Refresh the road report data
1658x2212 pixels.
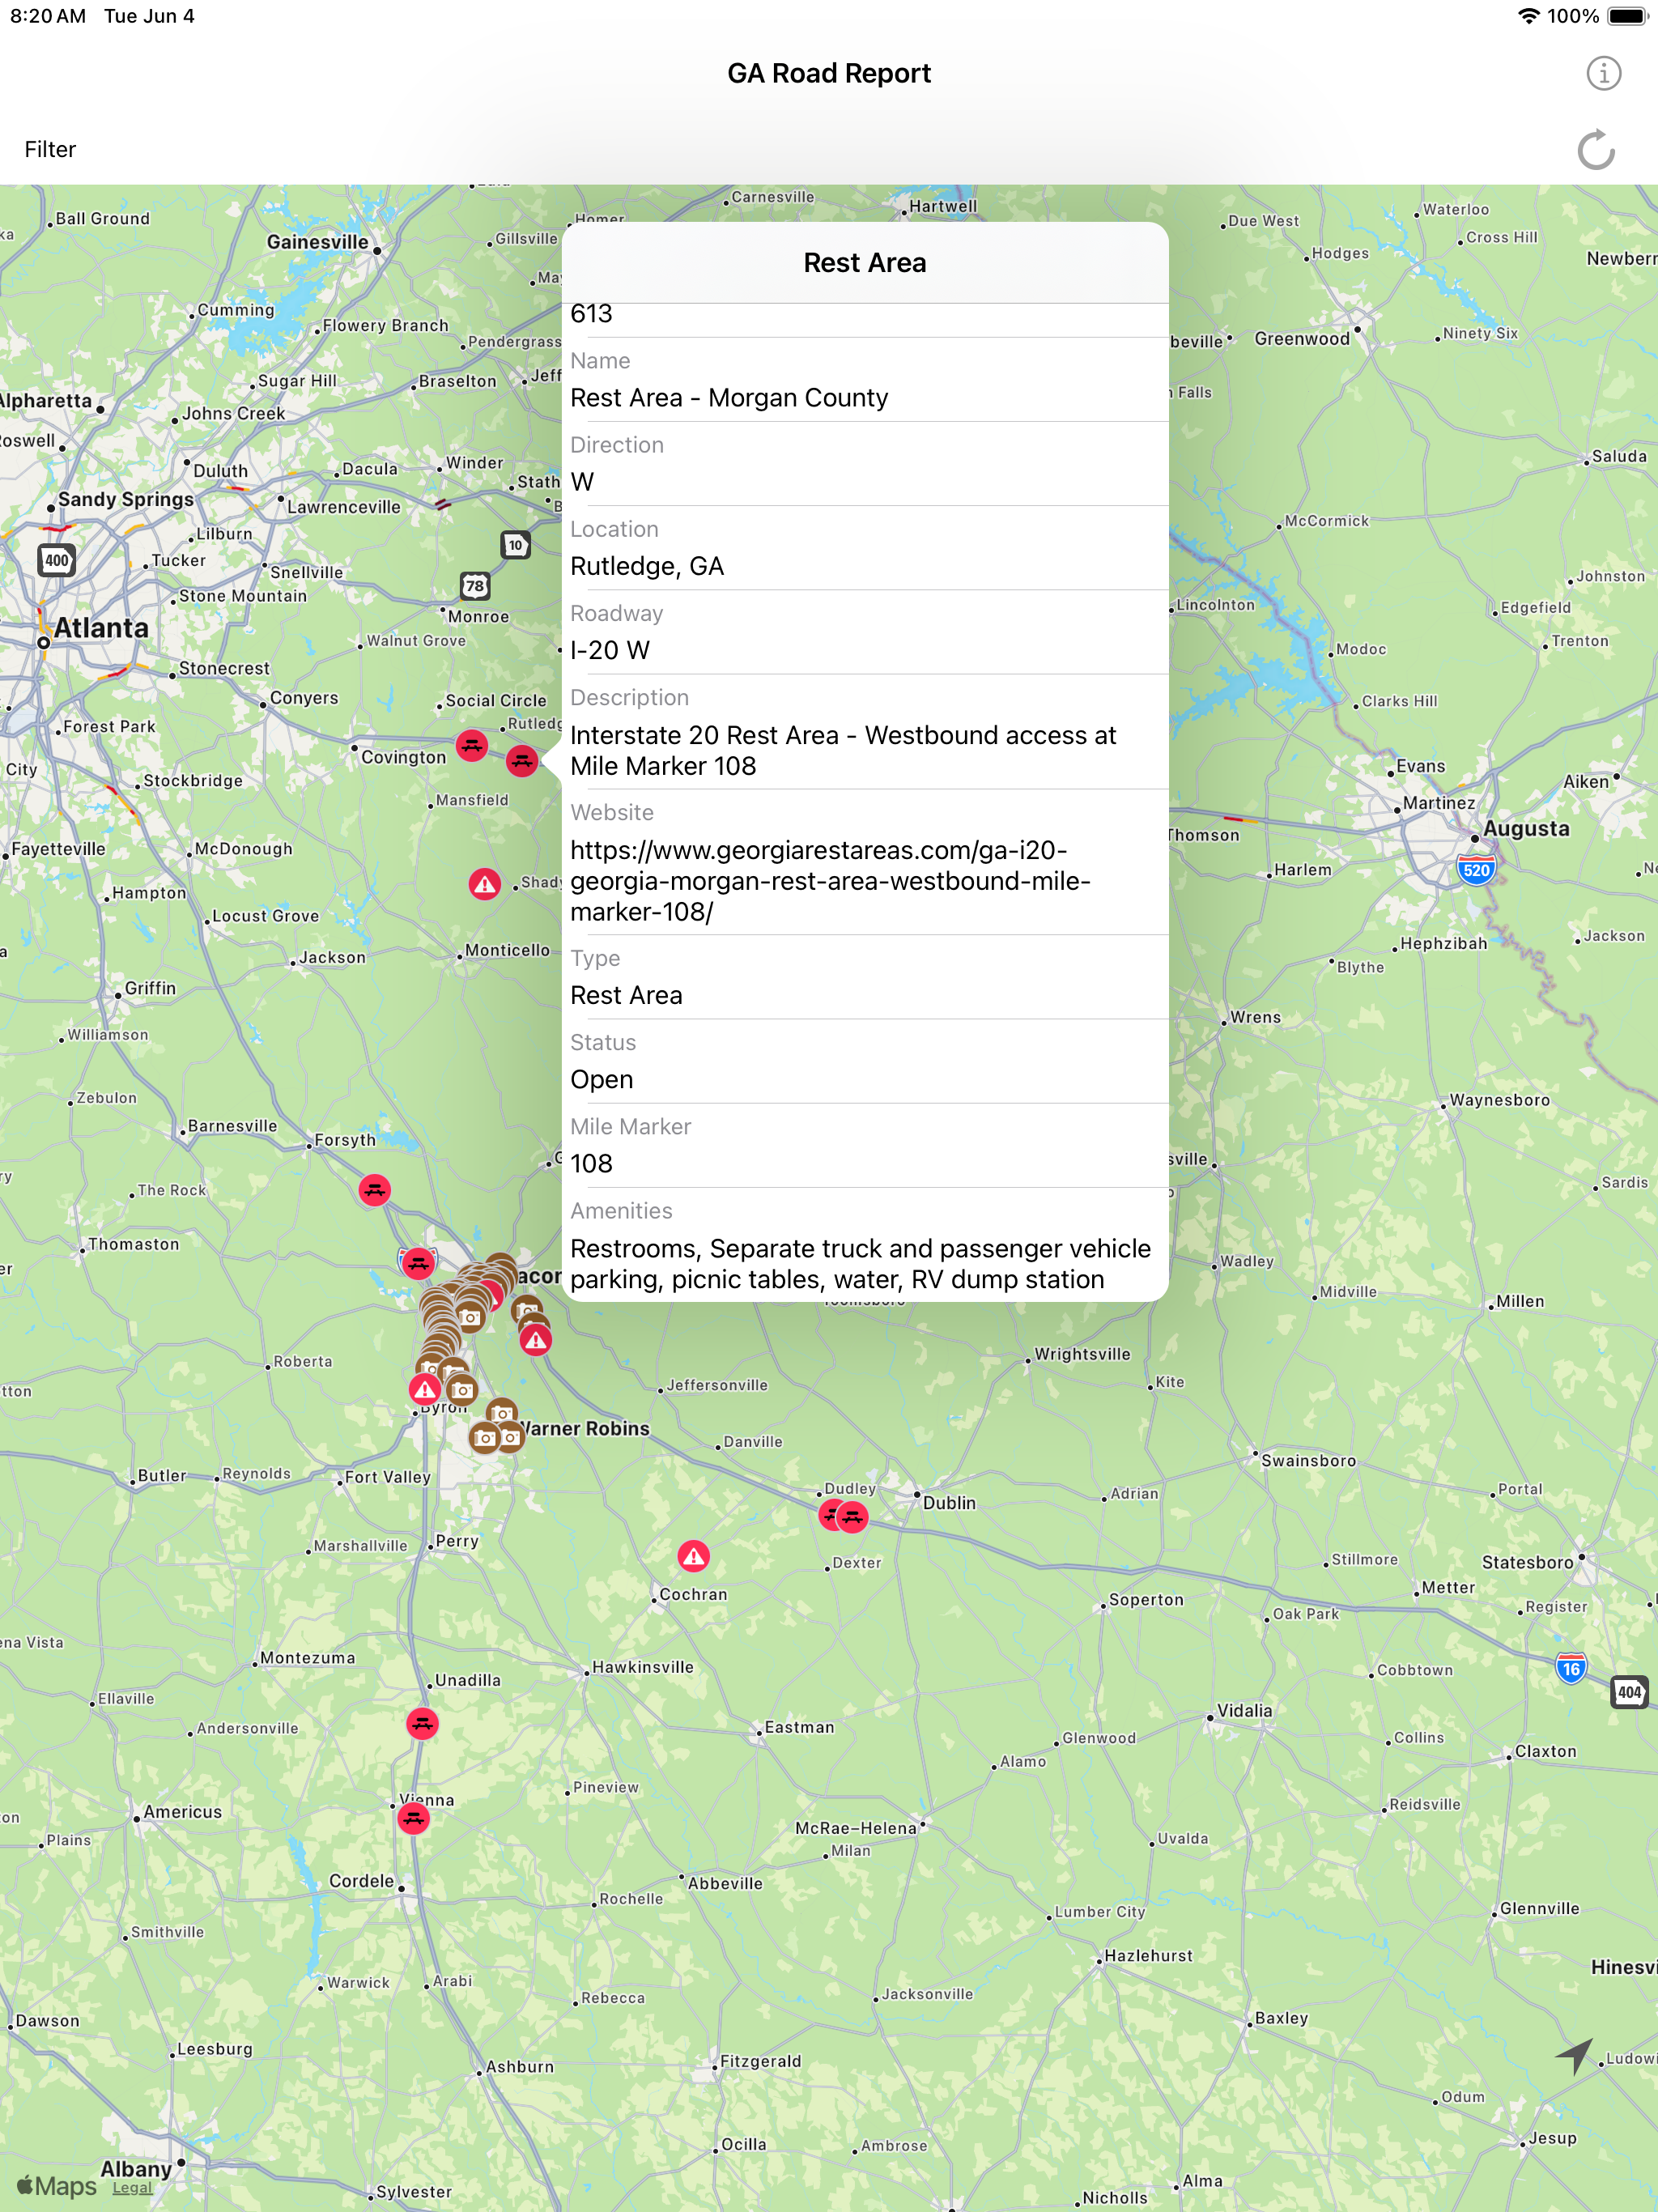pos(1595,150)
